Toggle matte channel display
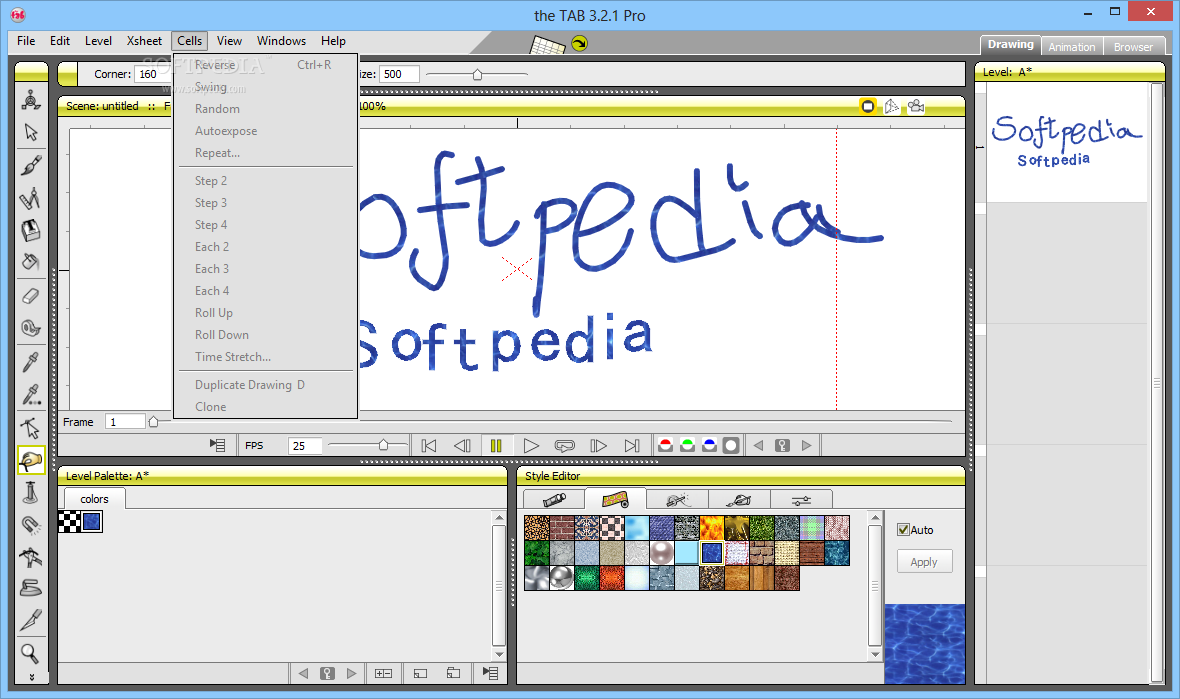 [x=731, y=445]
